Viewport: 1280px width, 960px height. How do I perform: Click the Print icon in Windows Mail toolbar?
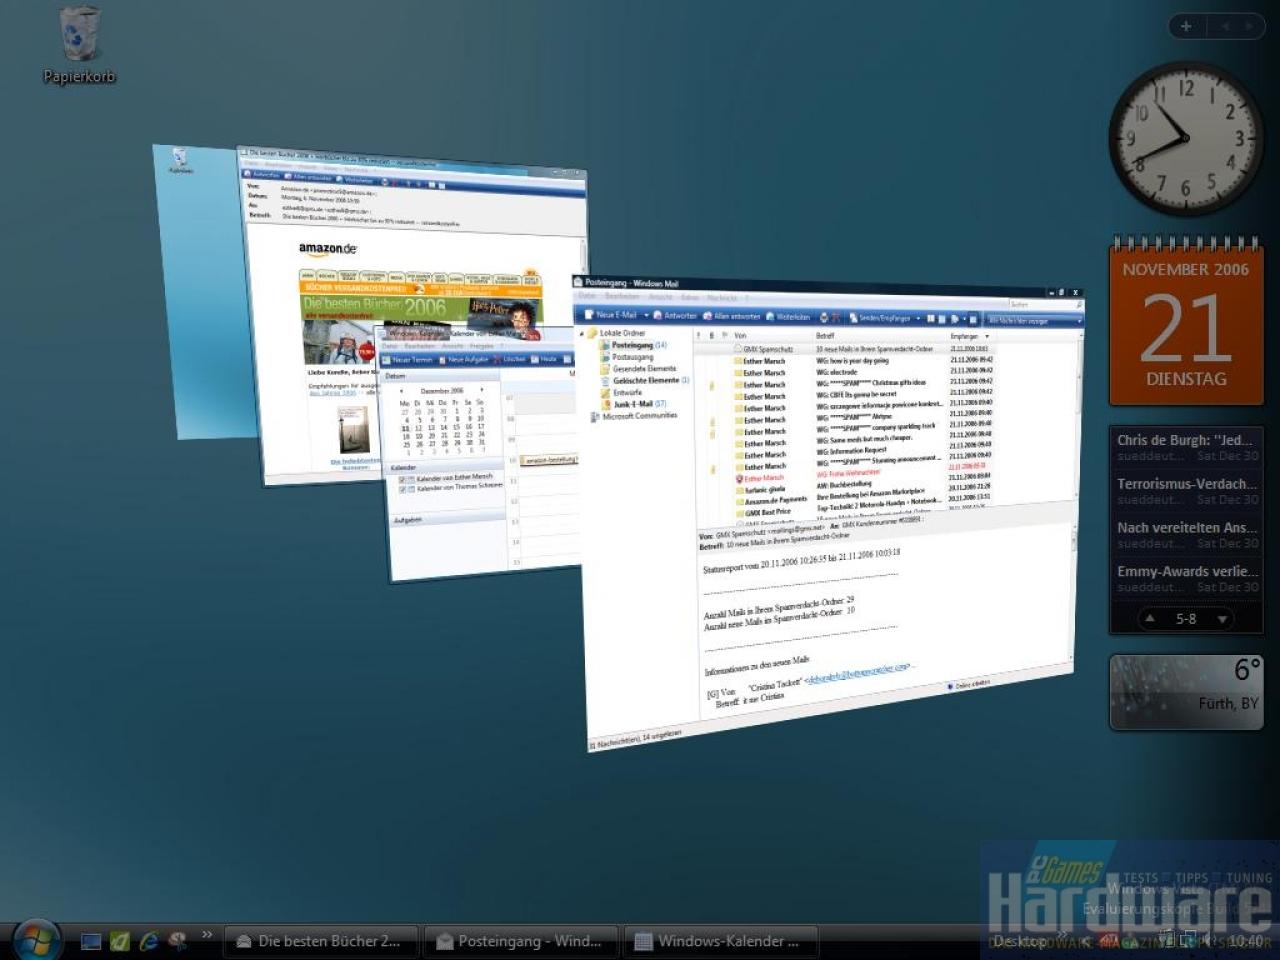pyautogui.click(x=824, y=318)
